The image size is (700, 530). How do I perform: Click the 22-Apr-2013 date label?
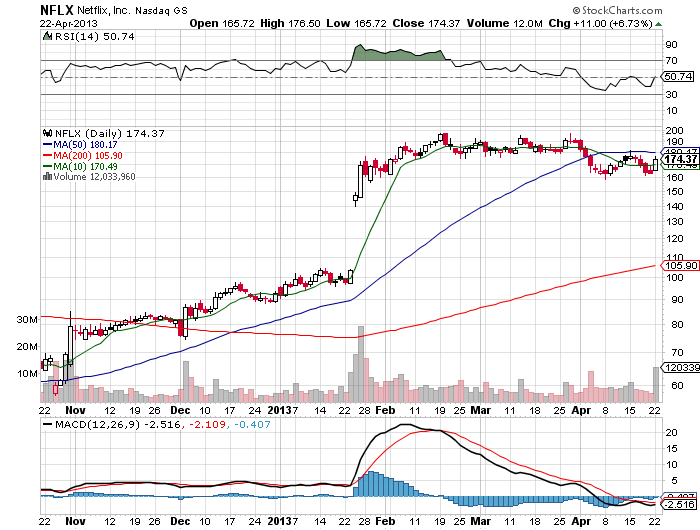(x=69, y=24)
